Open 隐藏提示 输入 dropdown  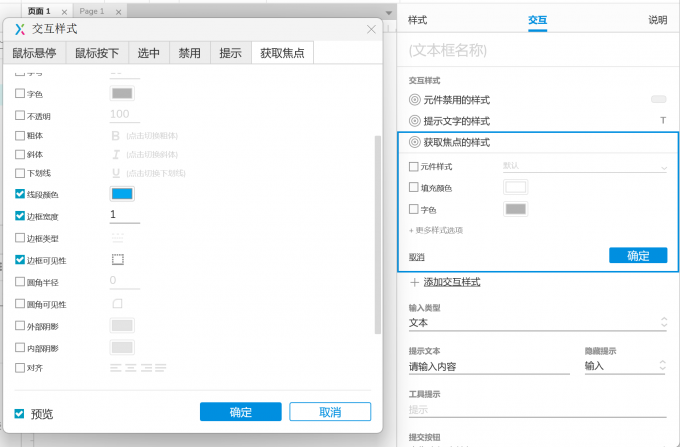pyautogui.click(x=624, y=366)
